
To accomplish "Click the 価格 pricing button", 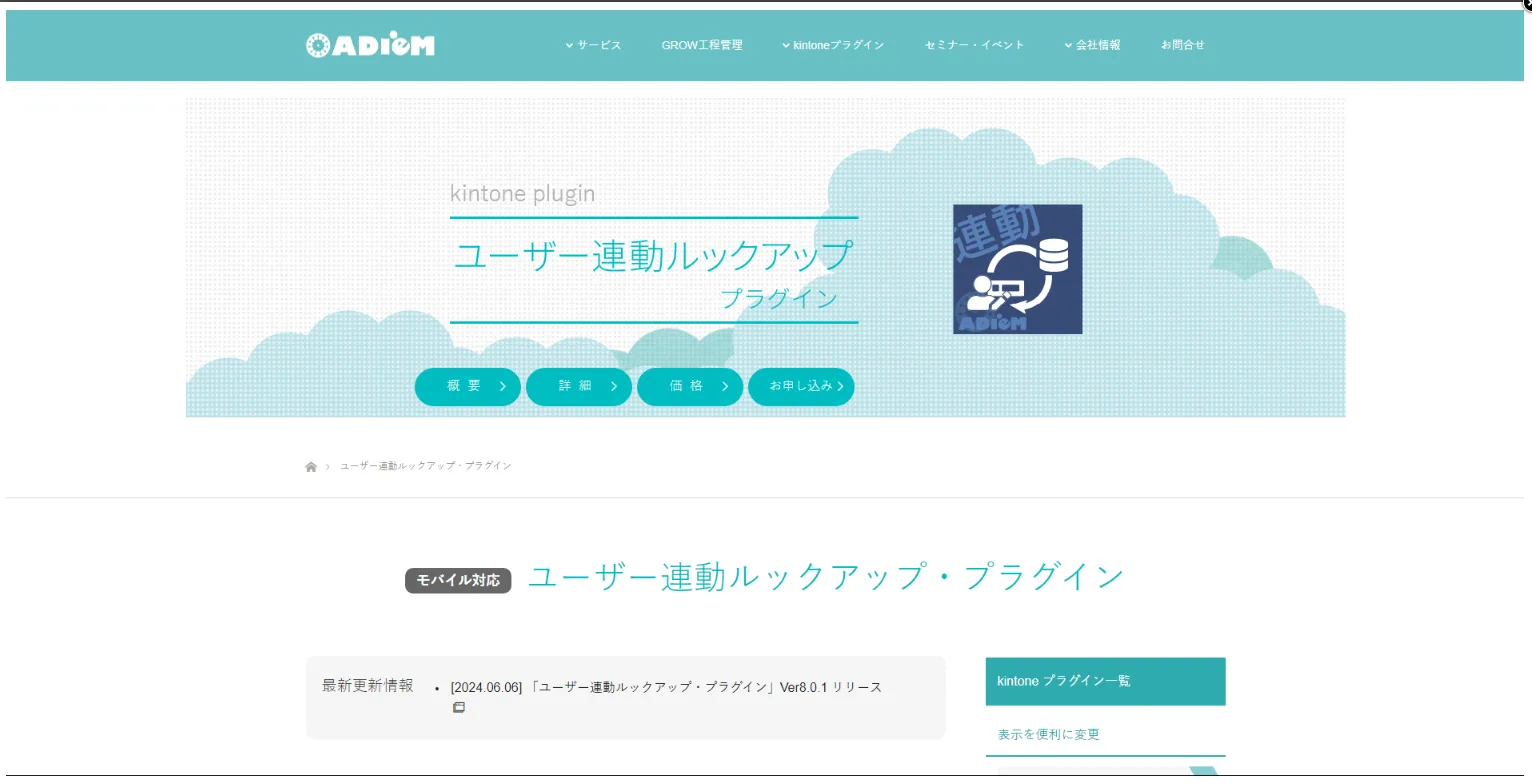I will pyautogui.click(x=689, y=387).
